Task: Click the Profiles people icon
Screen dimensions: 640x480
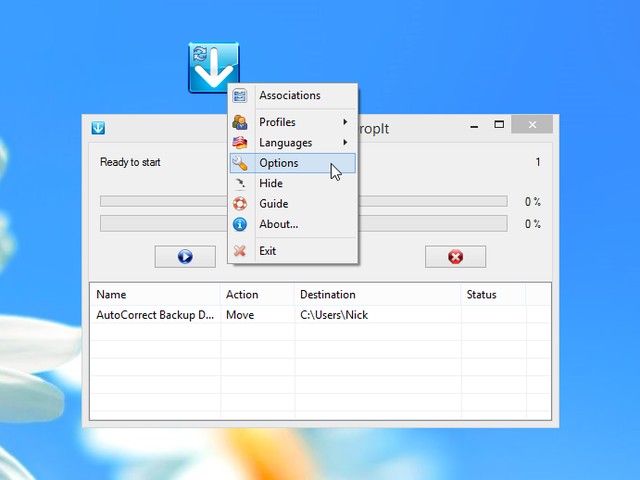Action: 240,122
